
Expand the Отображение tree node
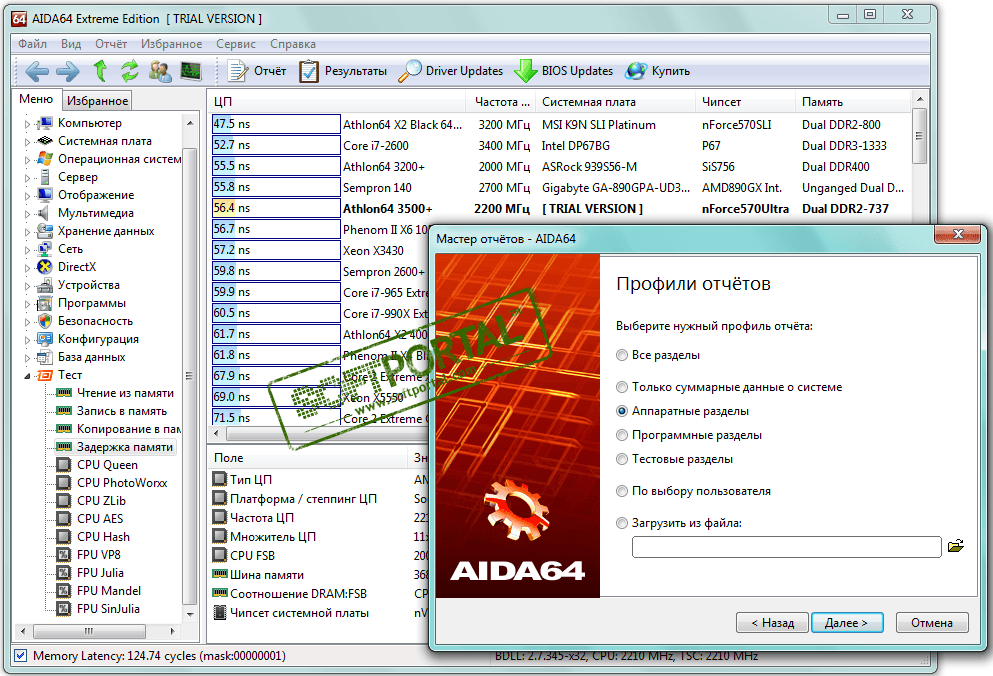click(27, 195)
